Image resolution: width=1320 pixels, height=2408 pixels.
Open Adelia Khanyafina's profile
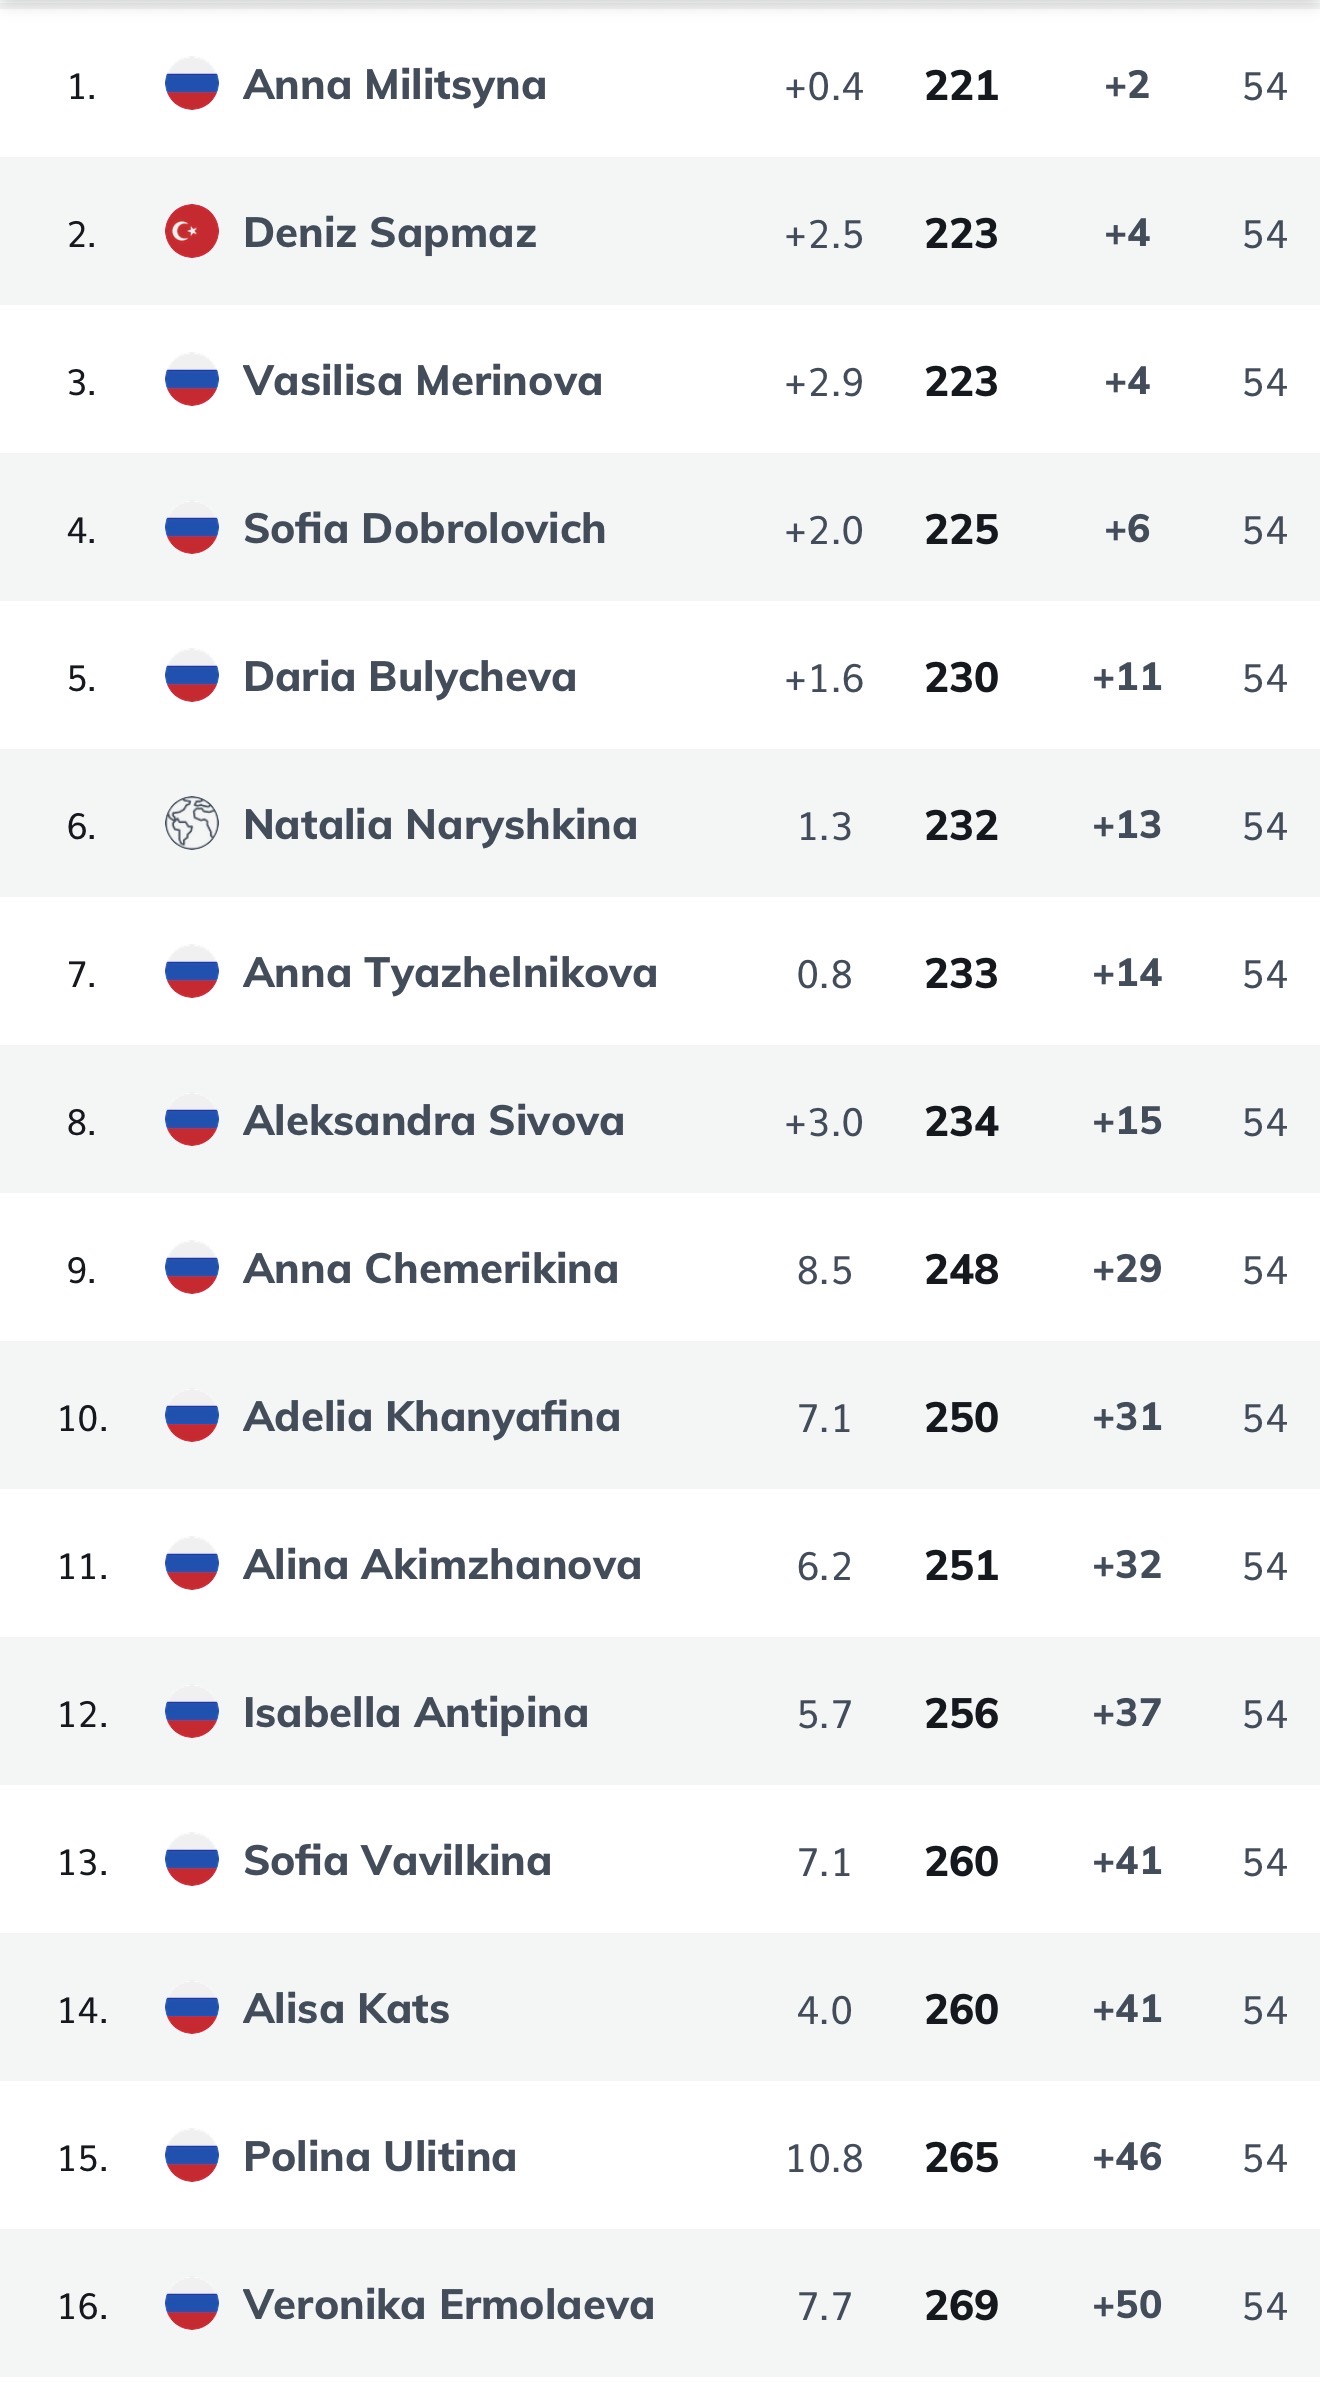click(x=432, y=1417)
